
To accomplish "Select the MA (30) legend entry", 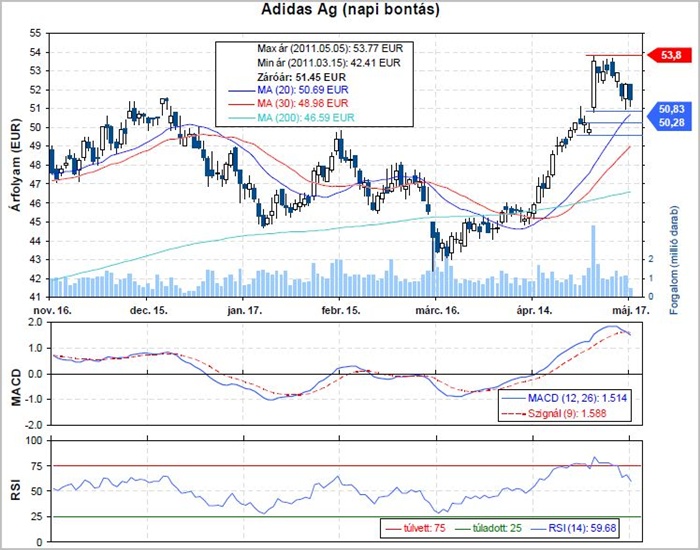I will pyautogui.click(x=288, y=104).
